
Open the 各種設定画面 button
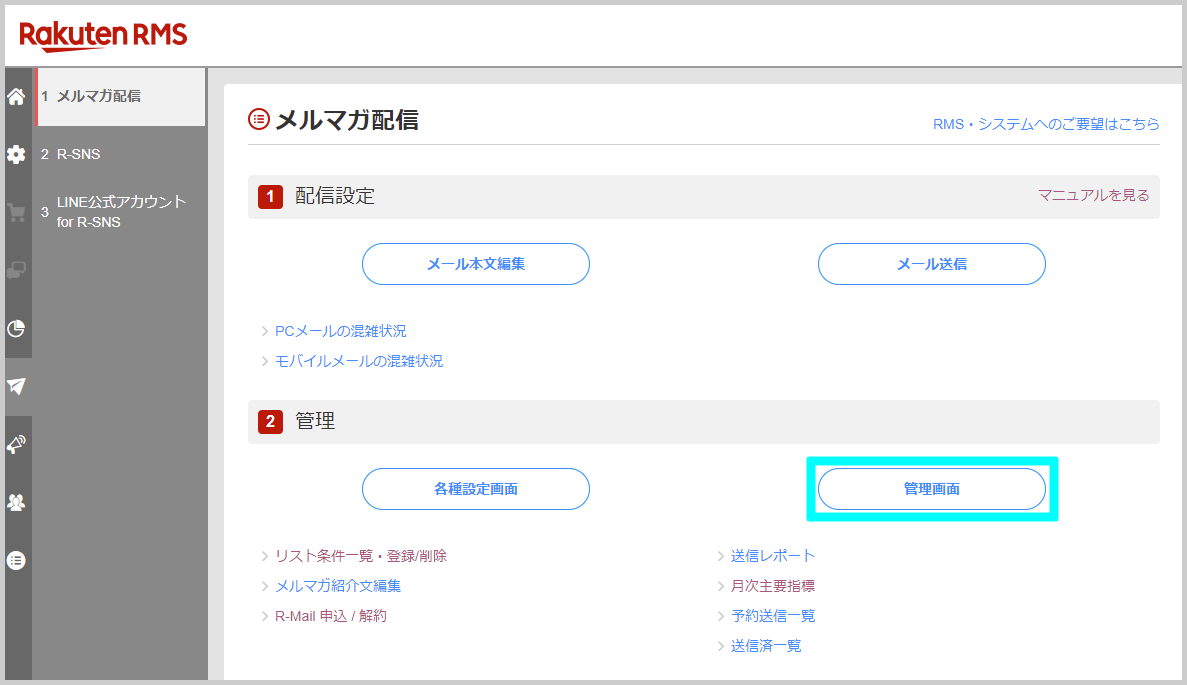[x=475, y=489]
